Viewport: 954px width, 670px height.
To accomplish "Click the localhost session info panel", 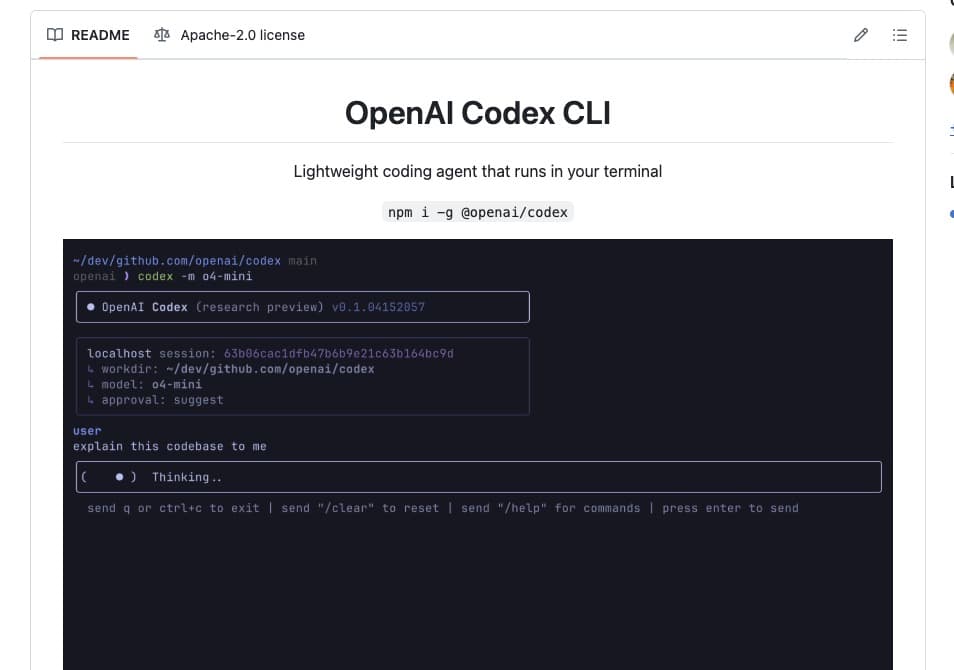I will 303,376.
